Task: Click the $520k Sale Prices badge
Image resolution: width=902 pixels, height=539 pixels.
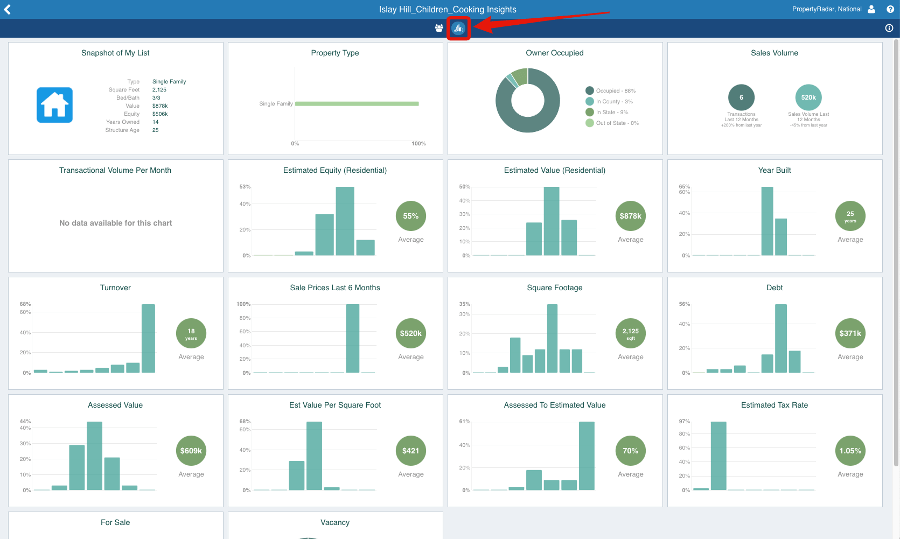Action: coord(411,334)
